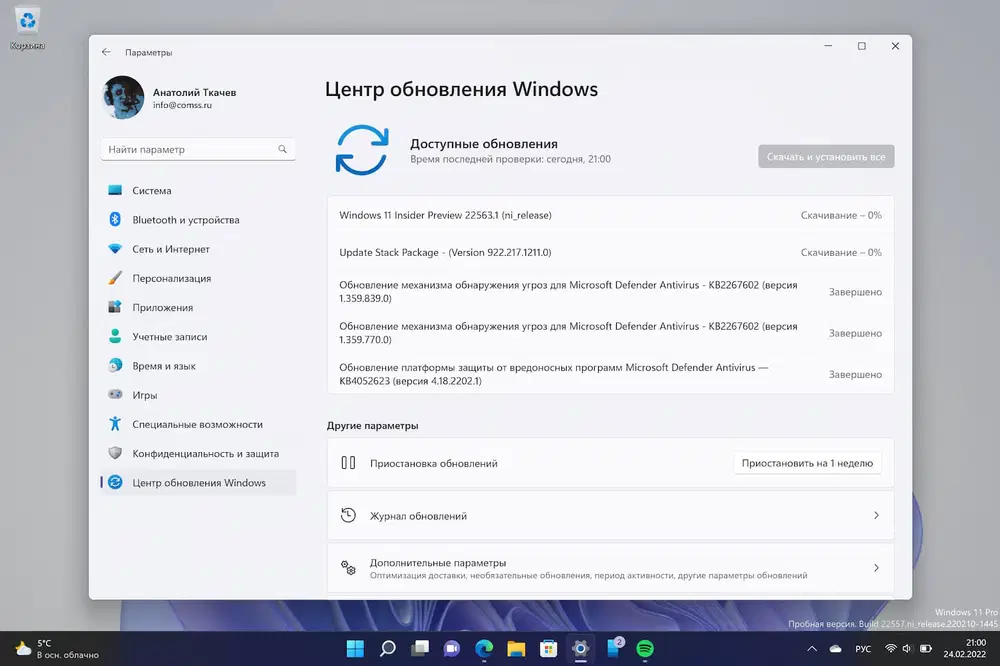Screen dimensions: 1000x666
Task: Expand the Журнал обновлений row
Action: (x=610, y=514)
